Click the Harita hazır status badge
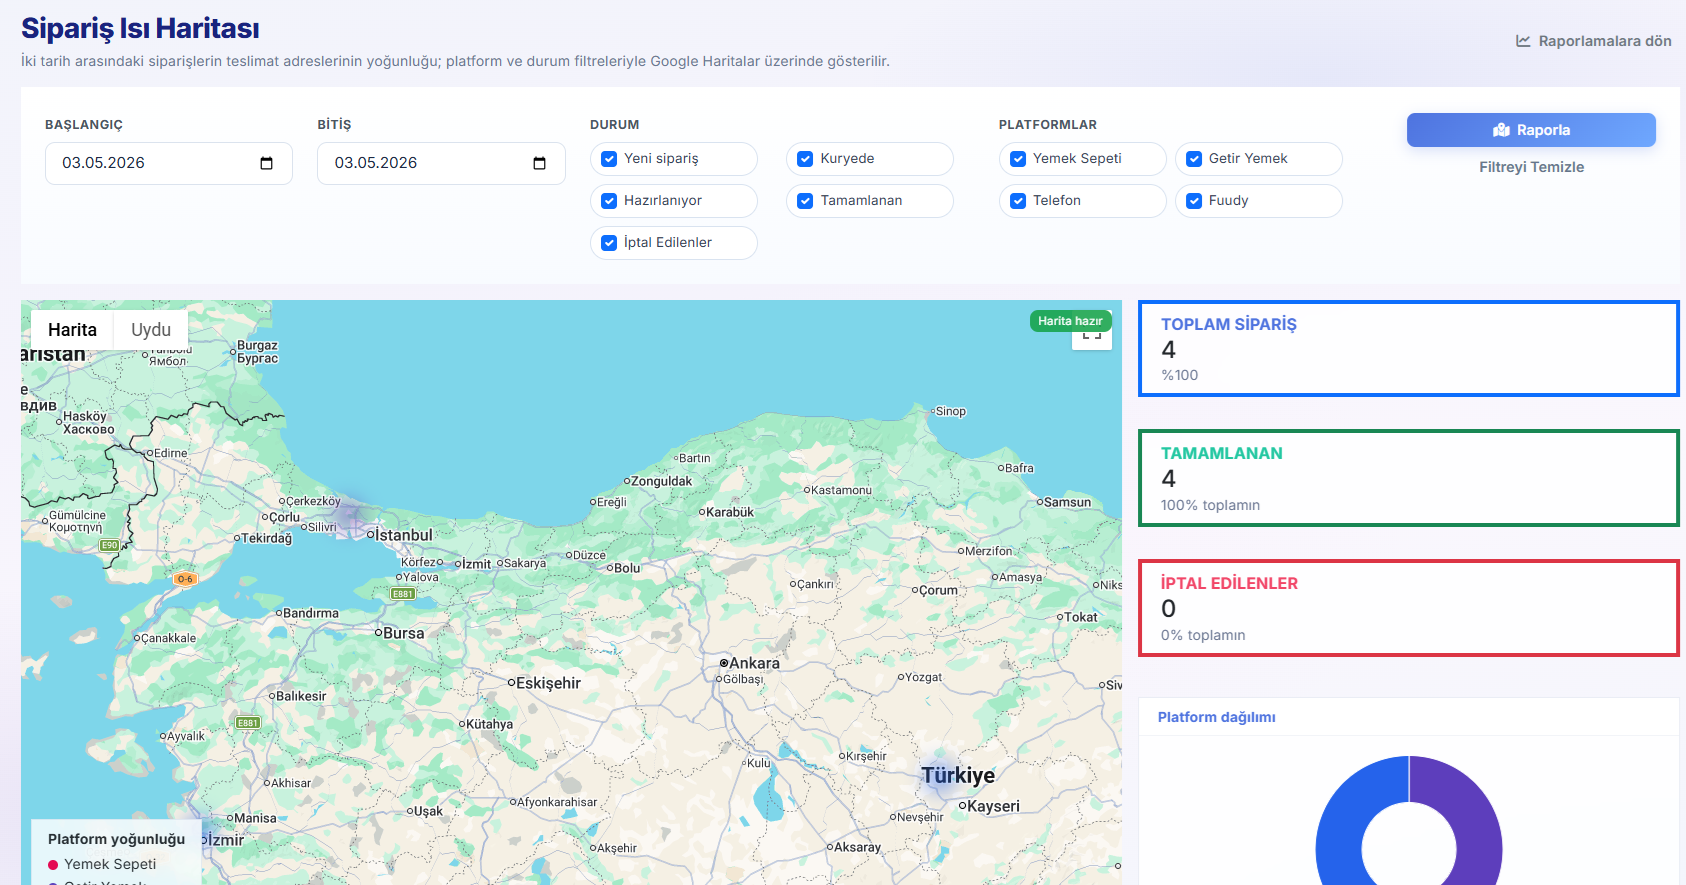 click(x=1070, y=321)
